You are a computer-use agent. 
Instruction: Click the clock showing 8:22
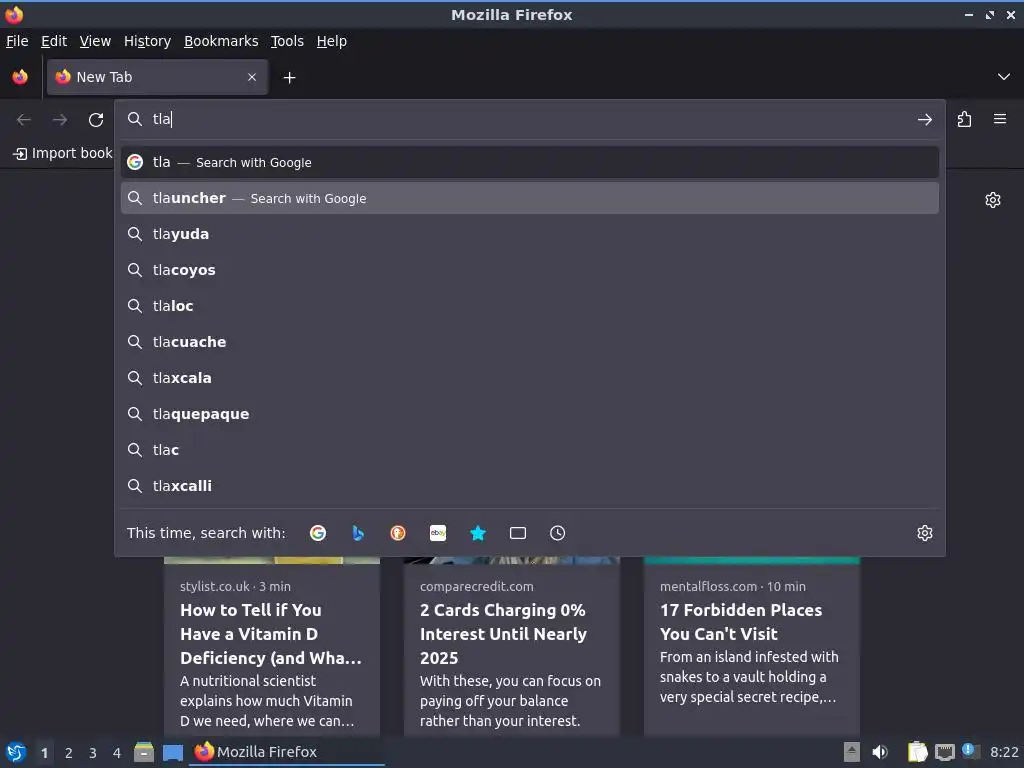coord(1004,752)
